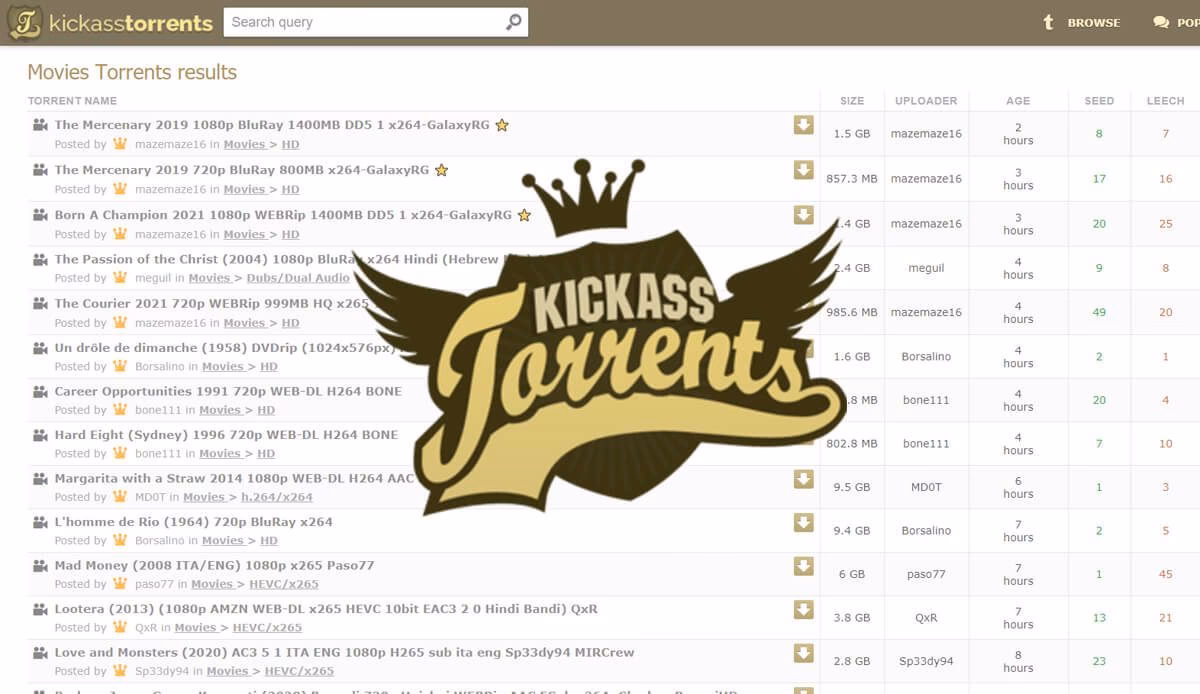1200x694 pixels.
Task: Click camera icon beside The Mercenary 1080p
Action: point(40,125)
